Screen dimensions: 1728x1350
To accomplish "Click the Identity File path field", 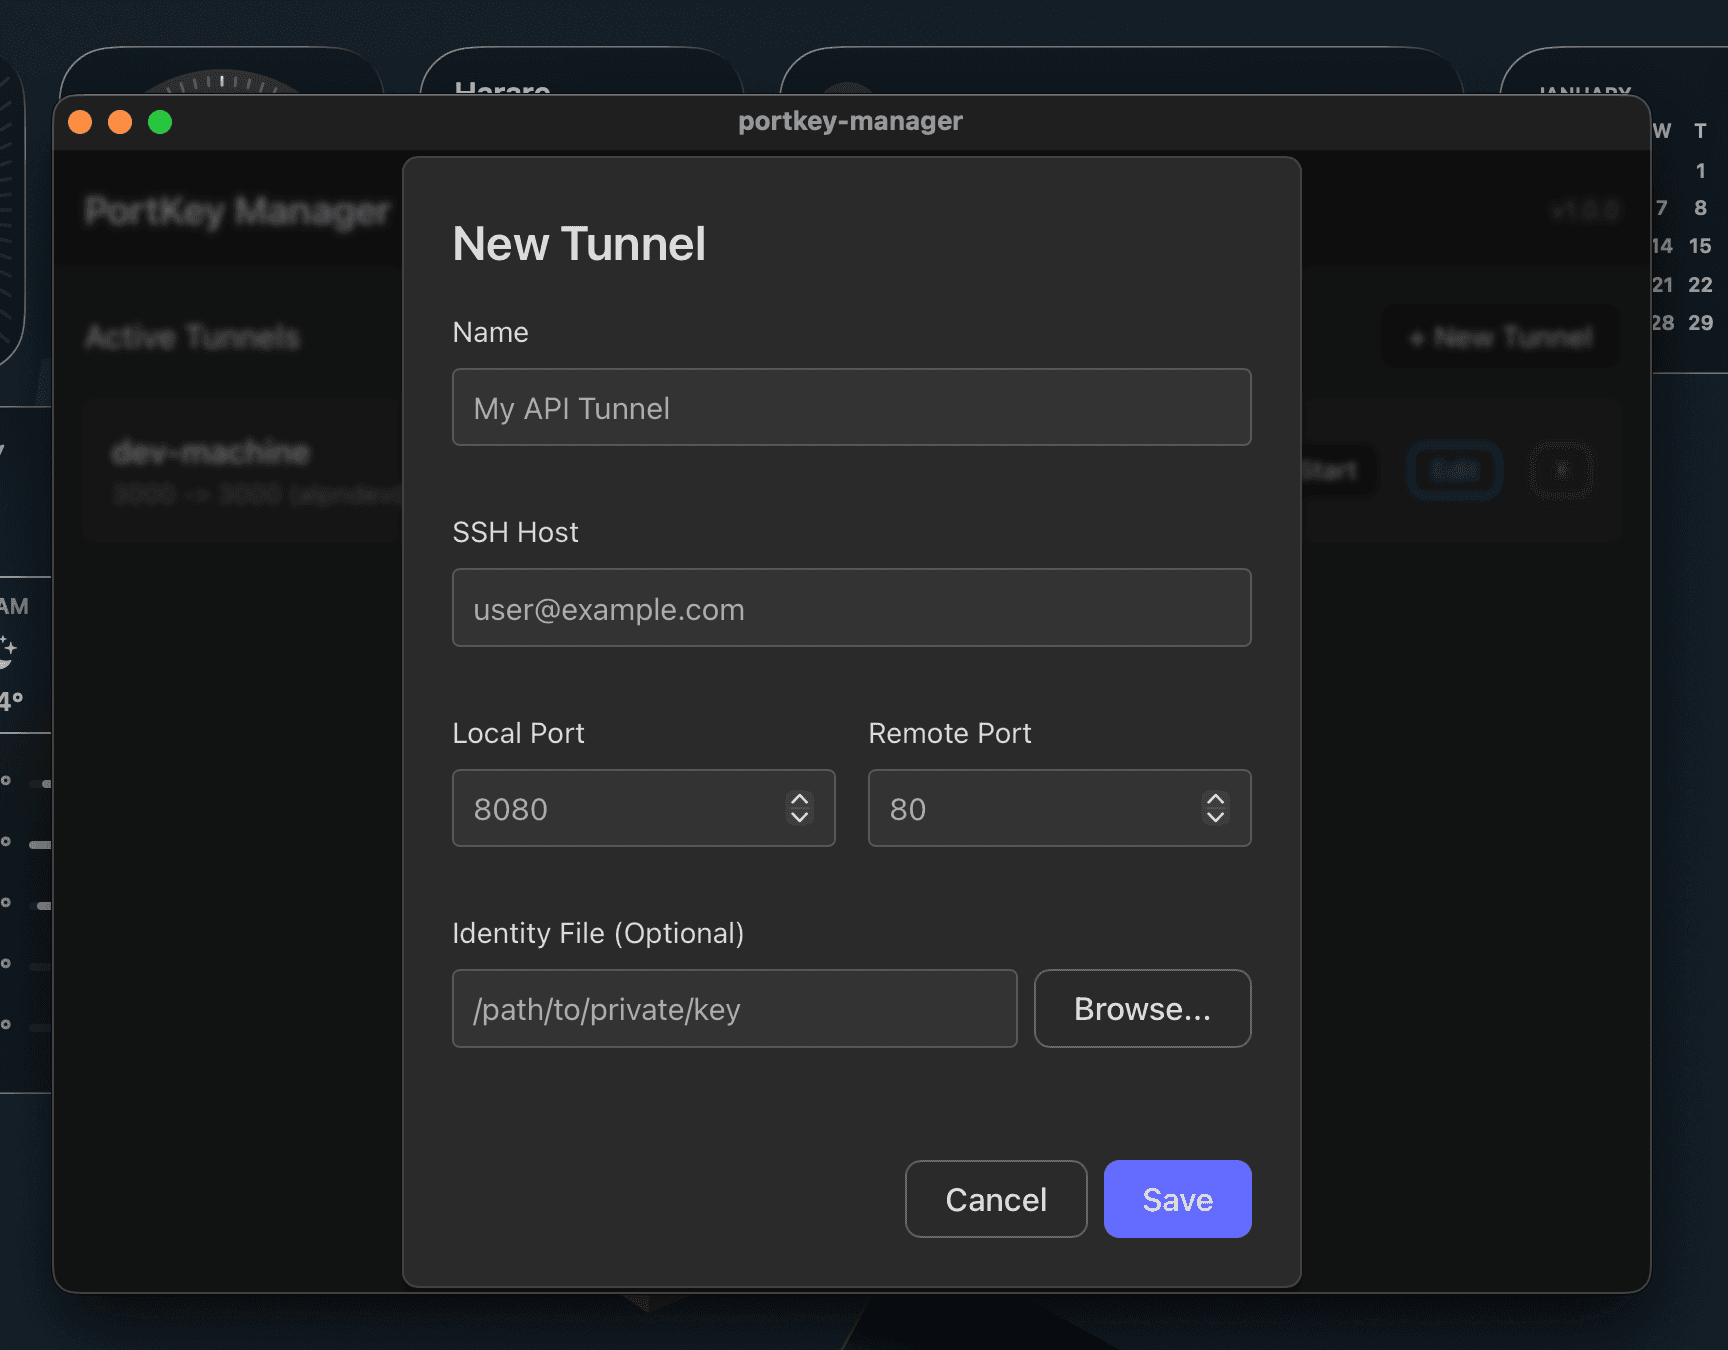I will point(734,1008).
